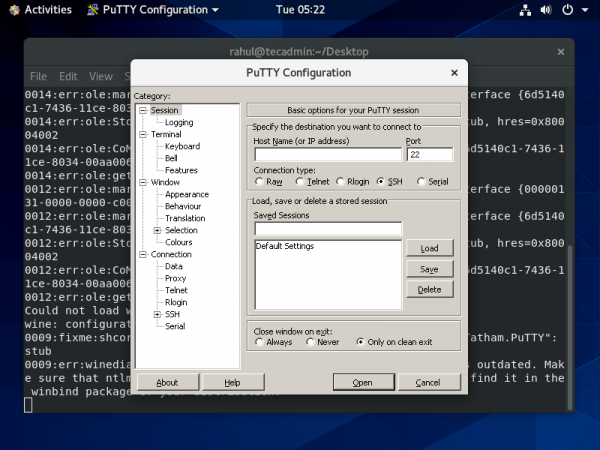The height and width of the screenshot is (450, 600).
Task: Select Raw connection type
Action: (x=260, y=182)
